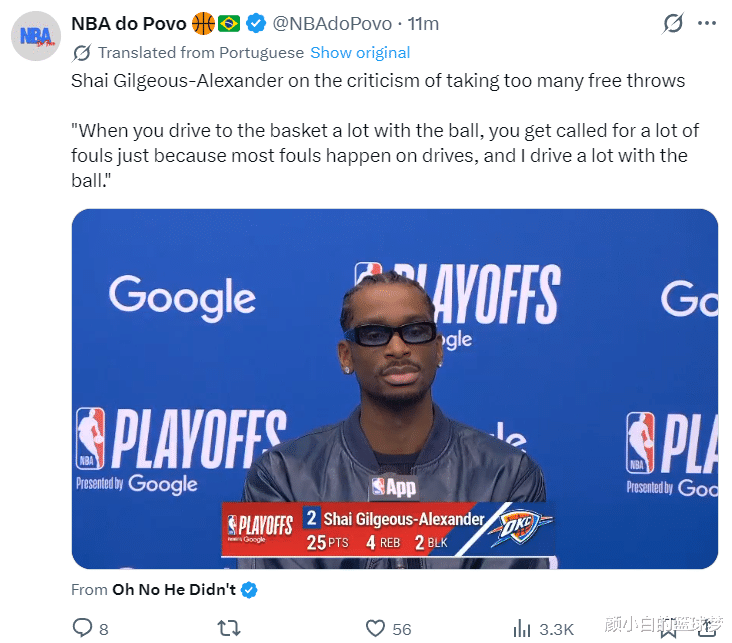Click the Brazil flag emoji in the name
The width and height of the screenshot is (732, 643).
[x=229, y=23]
